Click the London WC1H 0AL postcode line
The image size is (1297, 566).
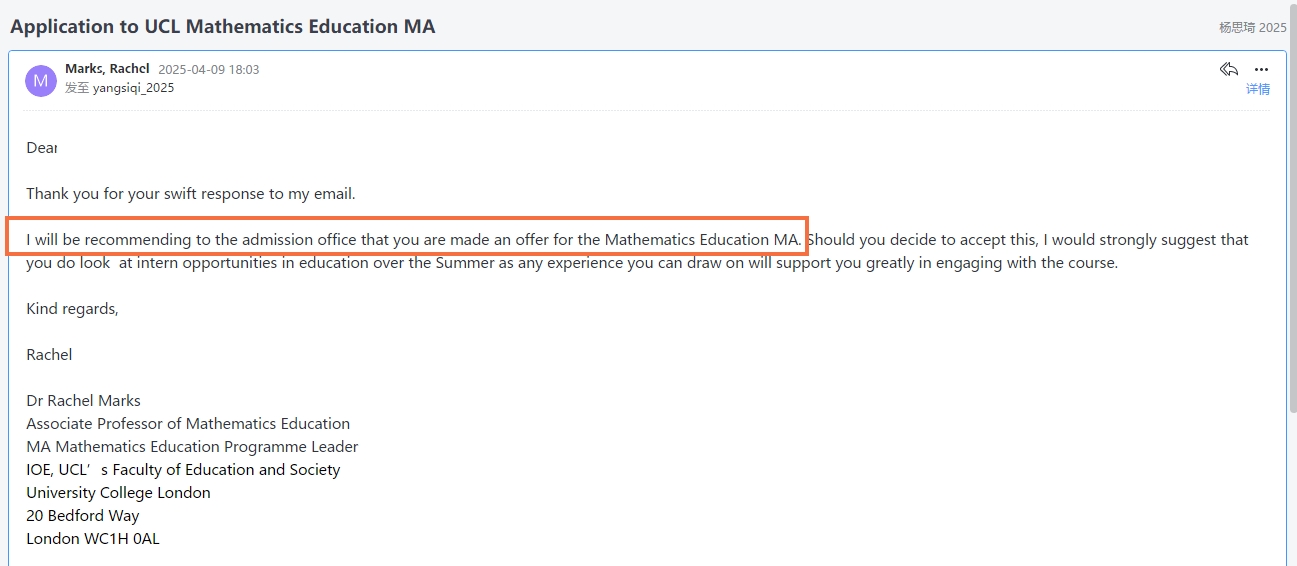coord(93,539)
